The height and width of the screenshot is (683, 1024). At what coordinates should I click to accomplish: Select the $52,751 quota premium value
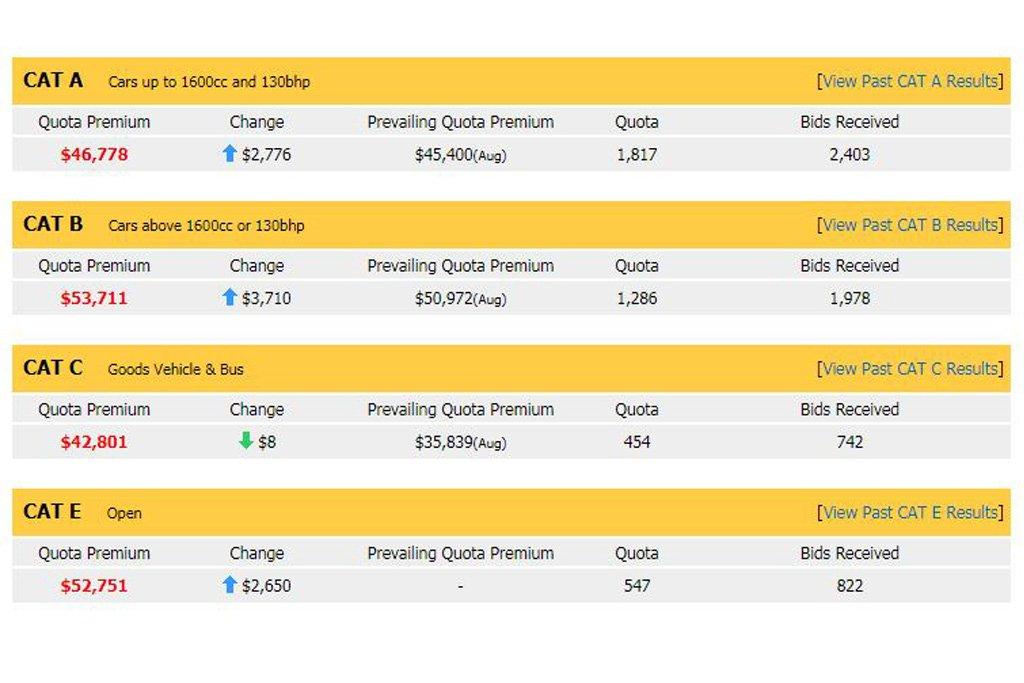[x=94, y=586]
